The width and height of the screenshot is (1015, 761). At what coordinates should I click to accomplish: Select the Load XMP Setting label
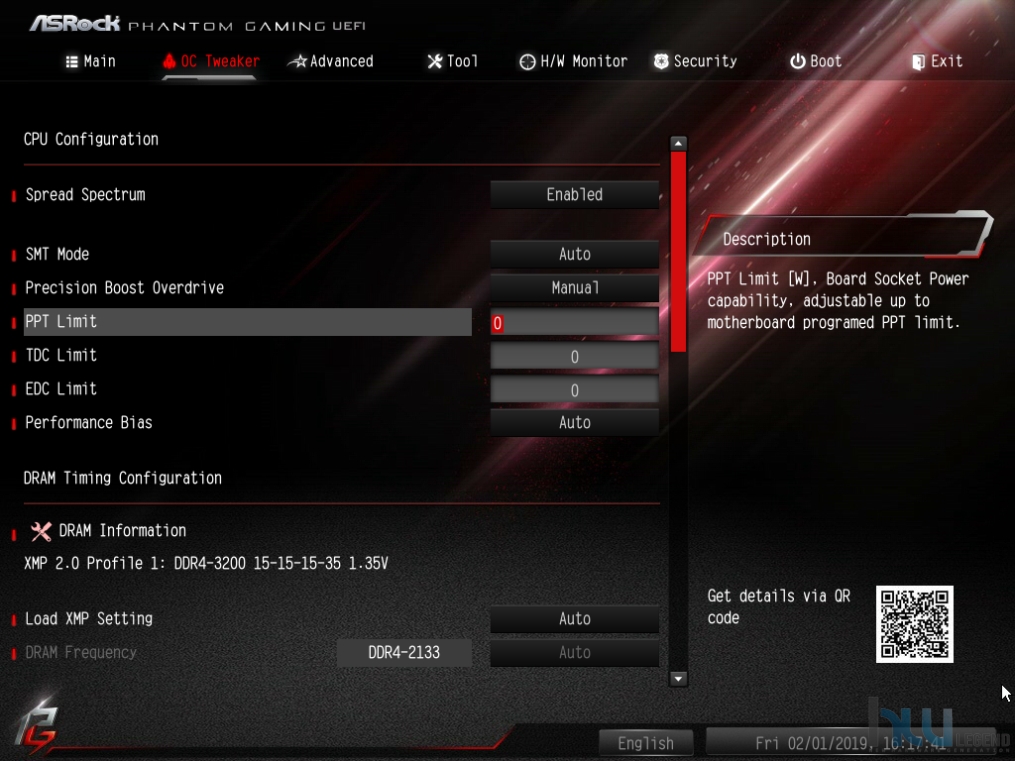click(x=89, y=619)
